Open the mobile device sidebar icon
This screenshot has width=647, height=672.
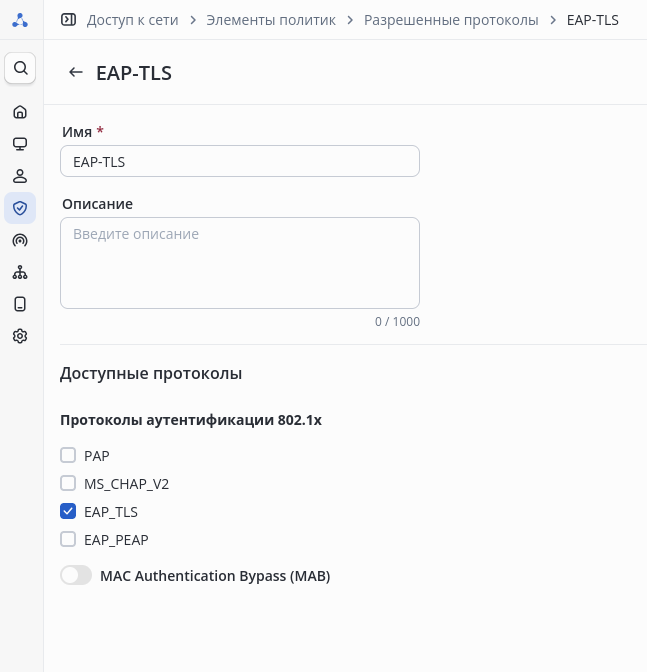point(20,304)
